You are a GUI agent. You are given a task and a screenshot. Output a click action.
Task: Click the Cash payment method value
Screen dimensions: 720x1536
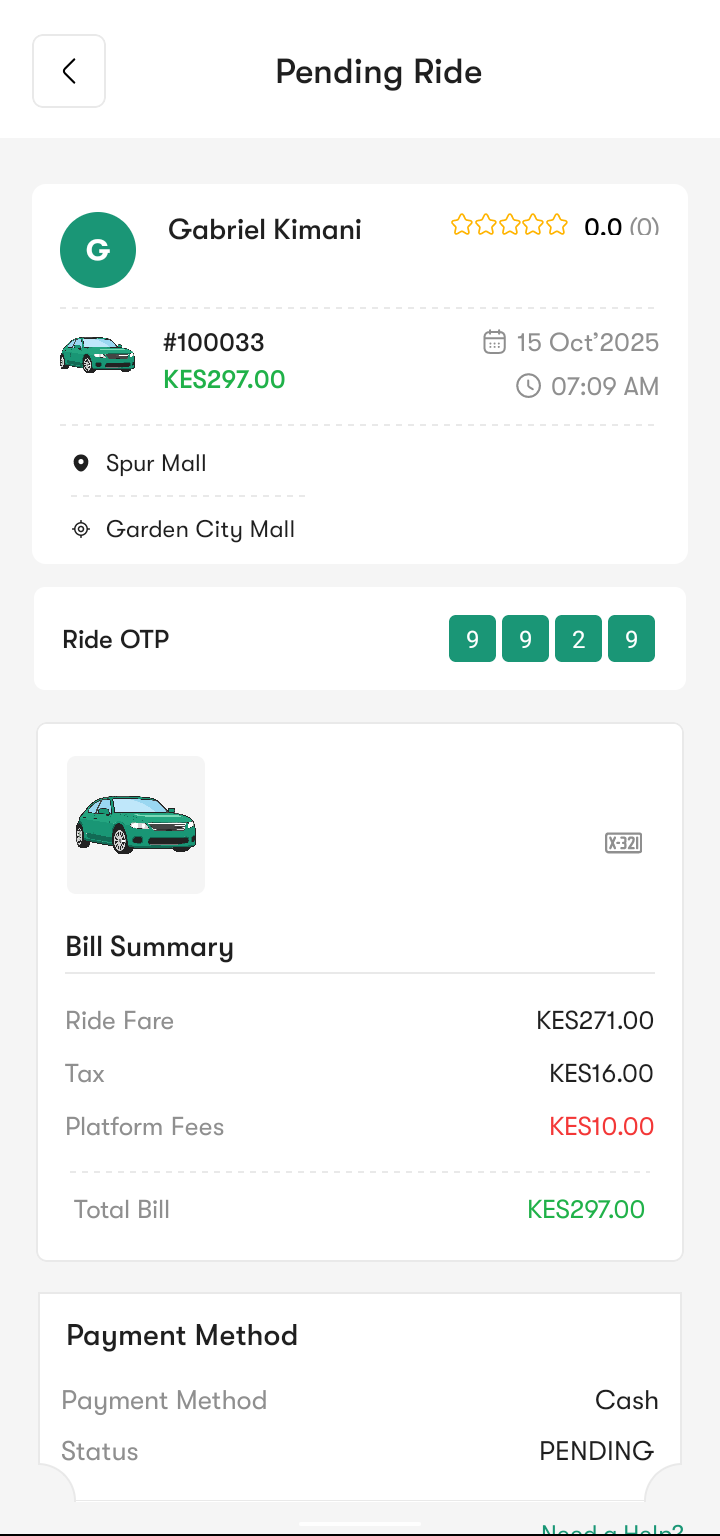[626, 1400]
